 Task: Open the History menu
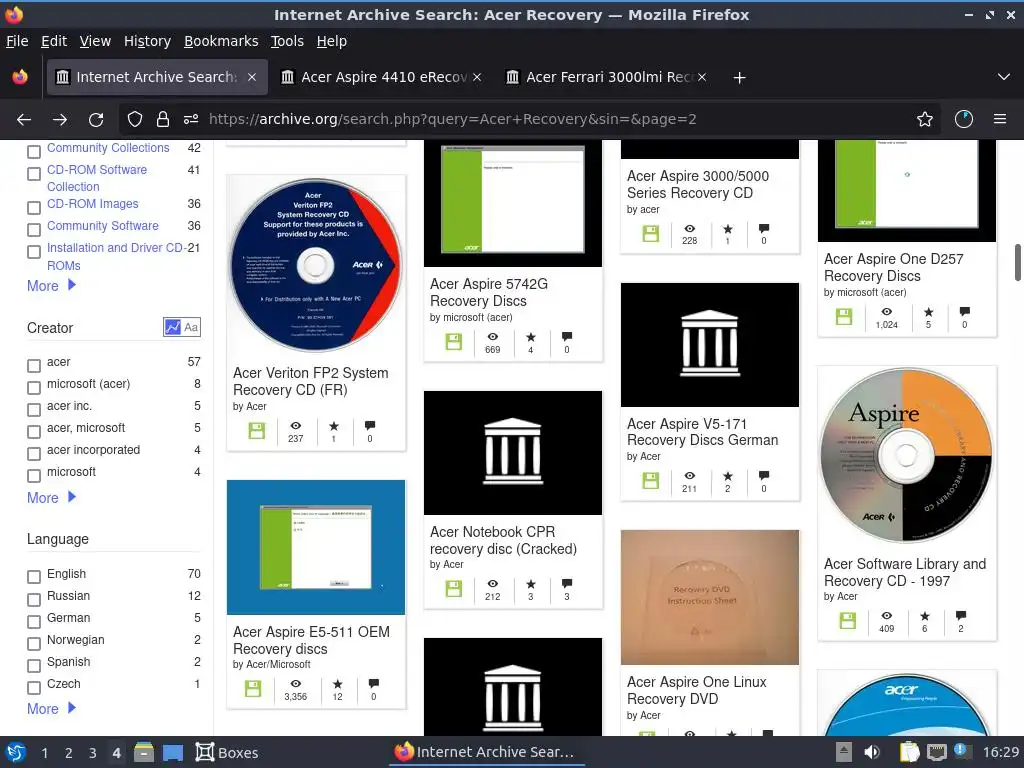click(x=147, y=41)
